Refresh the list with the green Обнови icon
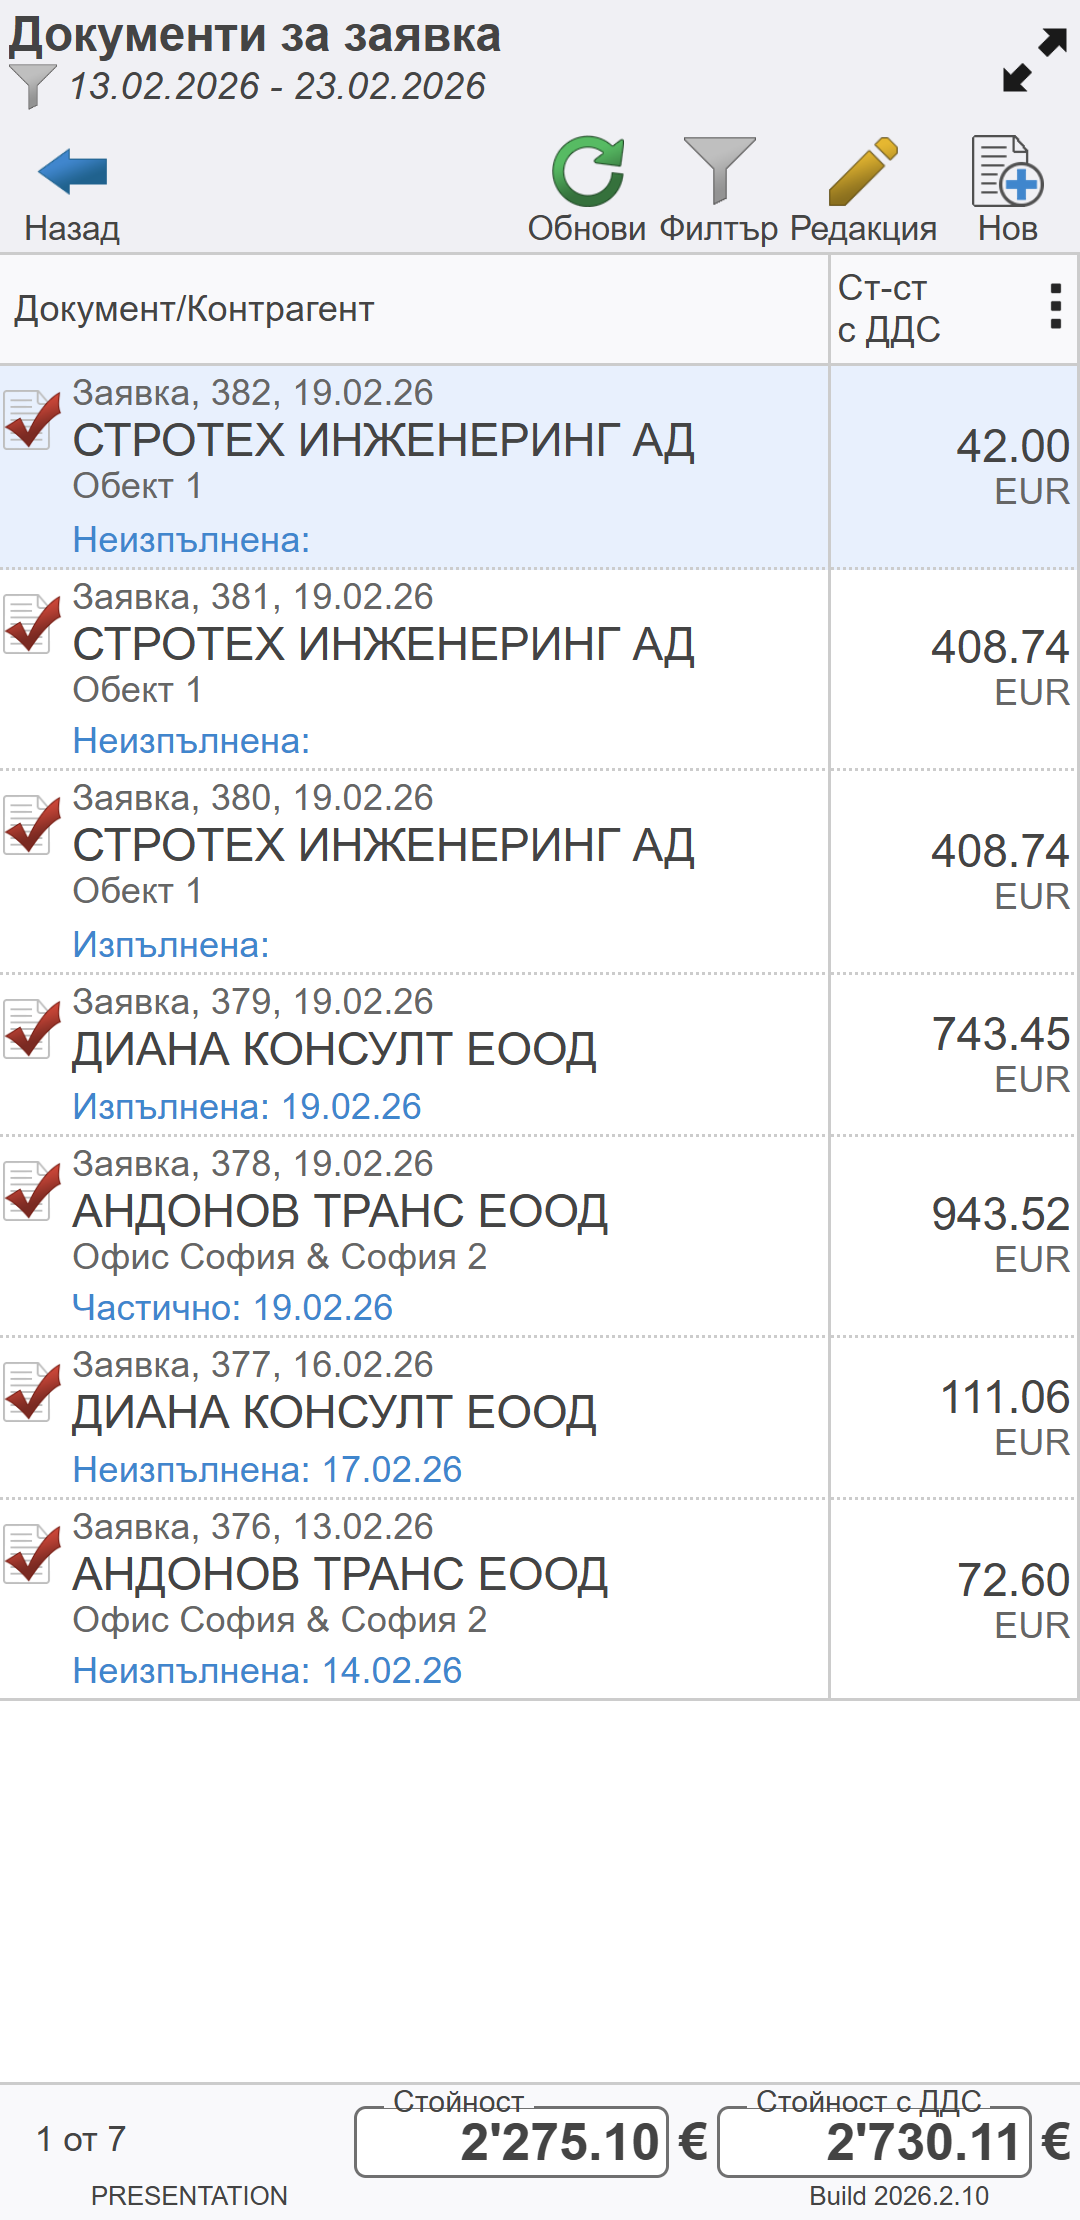The height and width of the screenshot is (2220, 1080). (x=587, y=173)
